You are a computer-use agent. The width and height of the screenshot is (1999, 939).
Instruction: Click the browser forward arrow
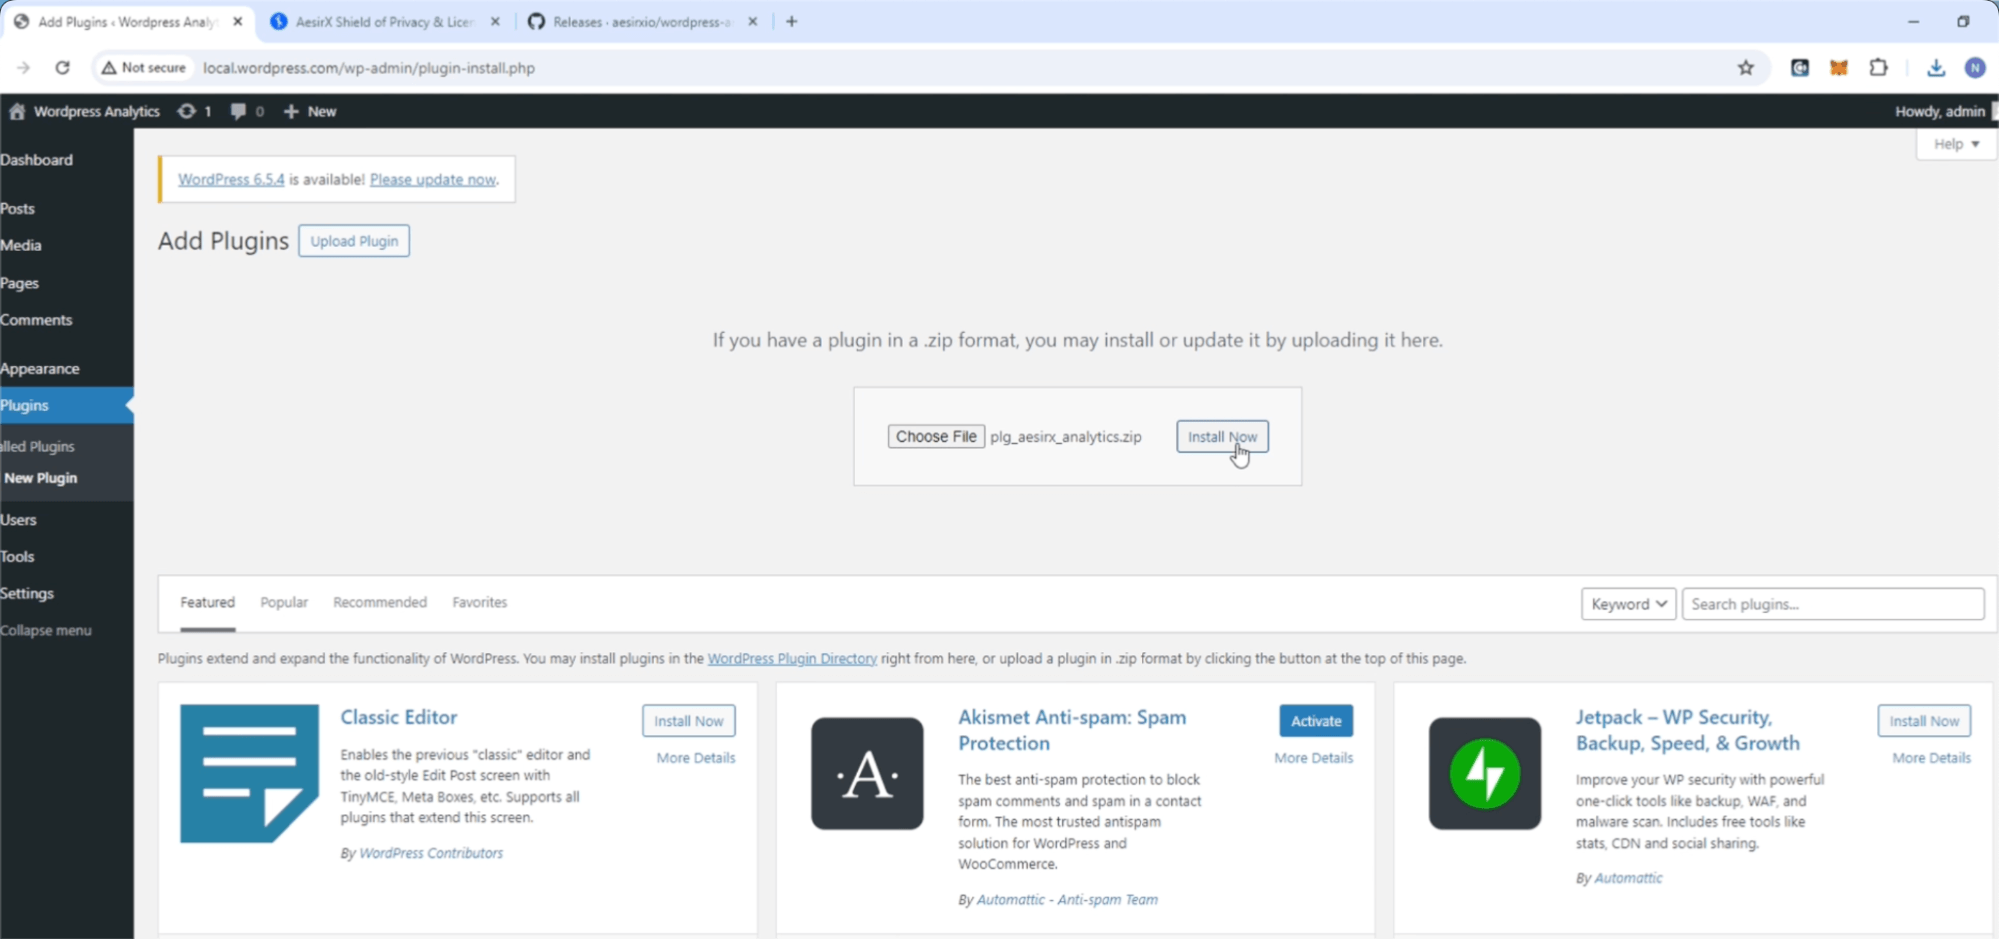(23, 68)
